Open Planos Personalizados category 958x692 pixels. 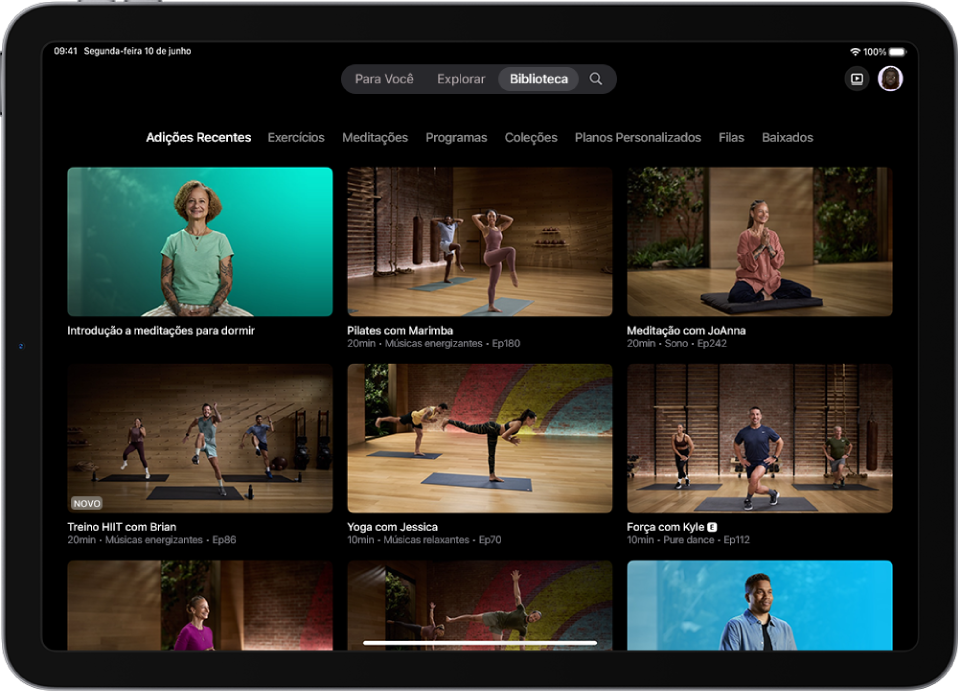tap(637, 137)
